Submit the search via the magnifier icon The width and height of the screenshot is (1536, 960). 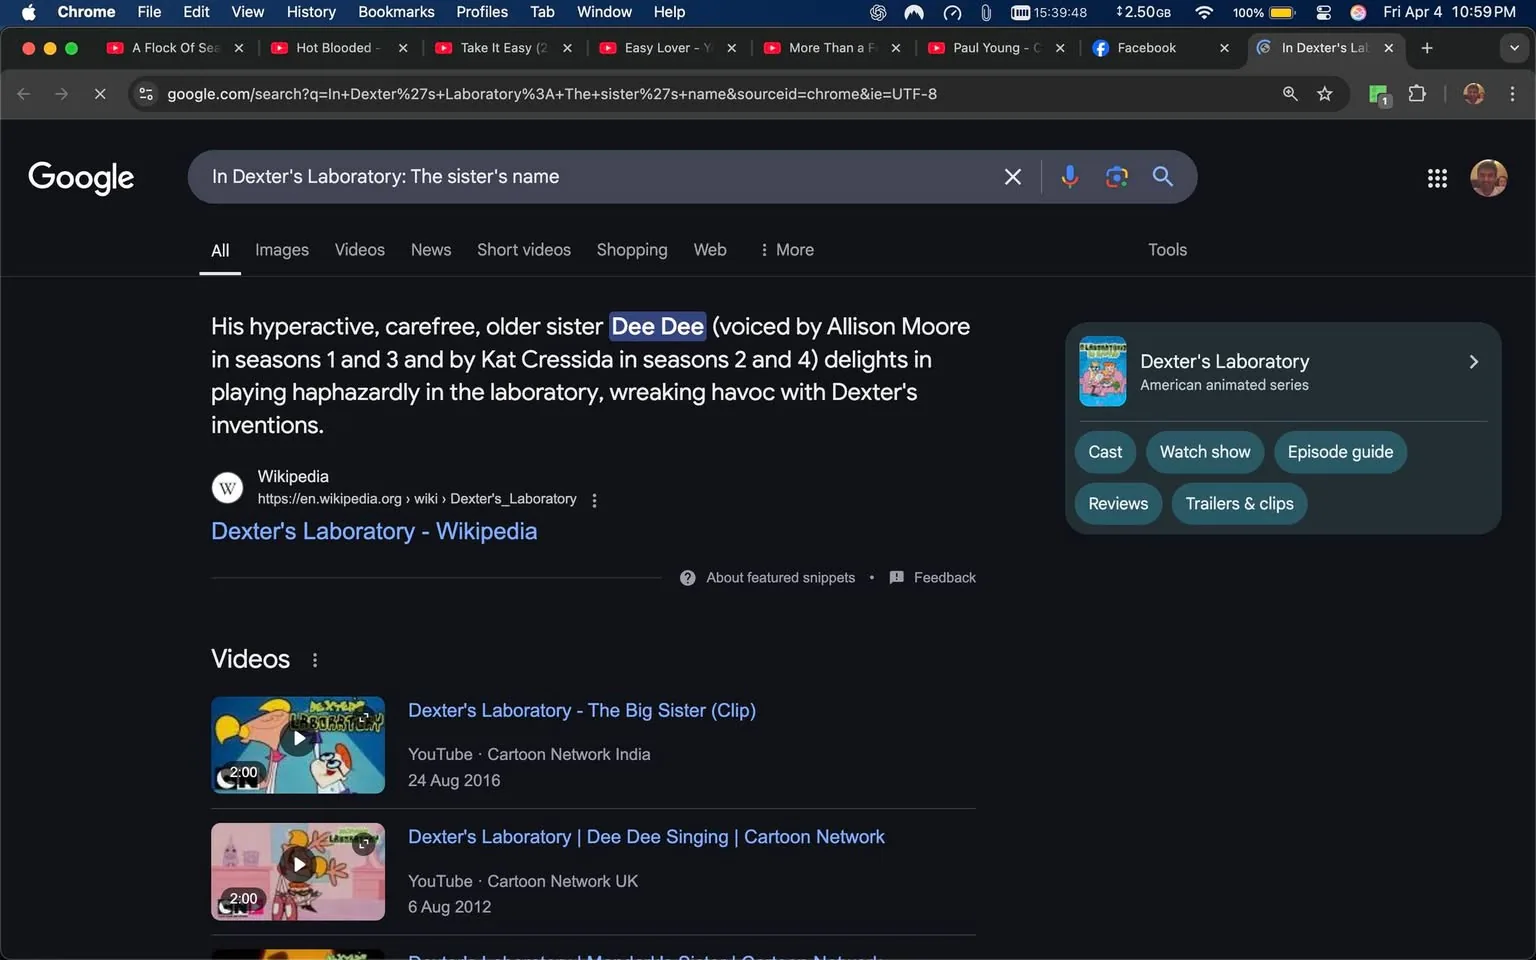tap(1162, 176)
